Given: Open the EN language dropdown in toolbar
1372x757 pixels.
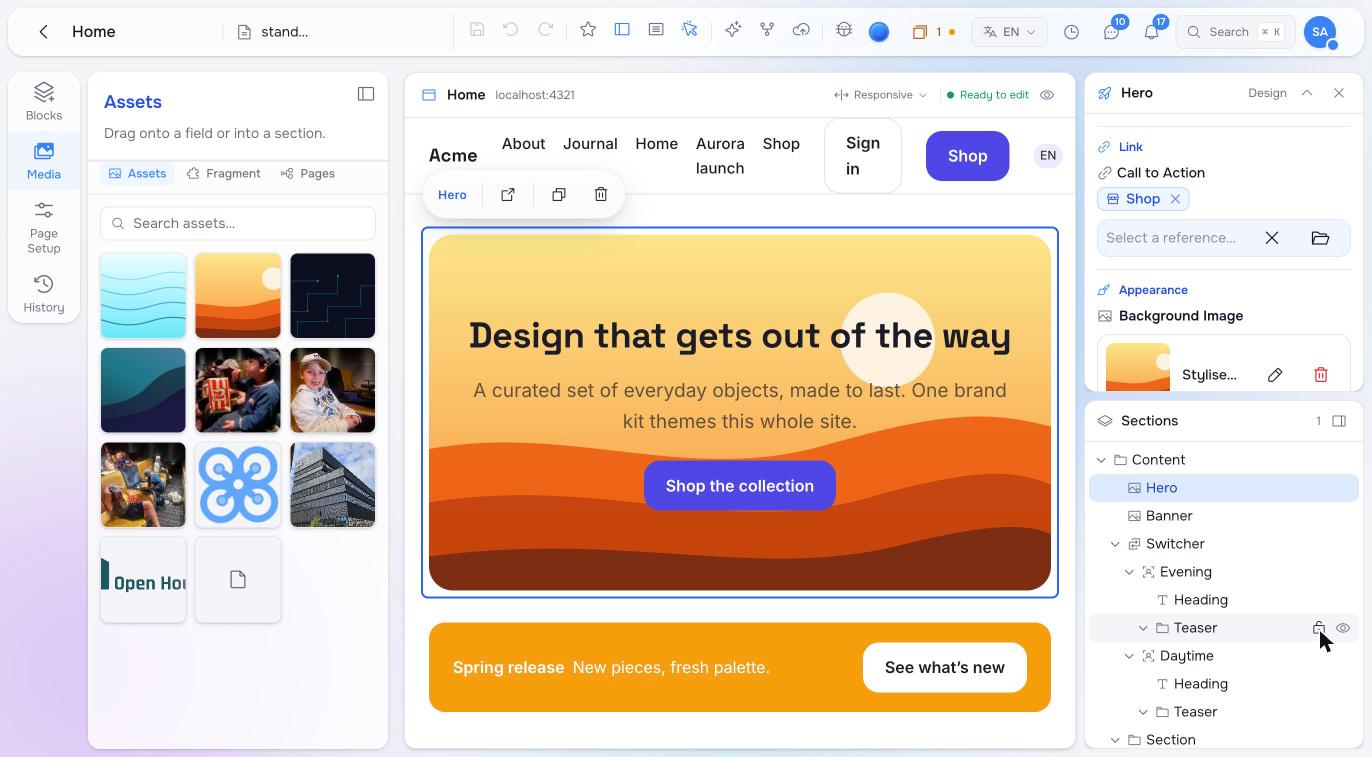Looking at the screenshot, I should pos(1009,32).
